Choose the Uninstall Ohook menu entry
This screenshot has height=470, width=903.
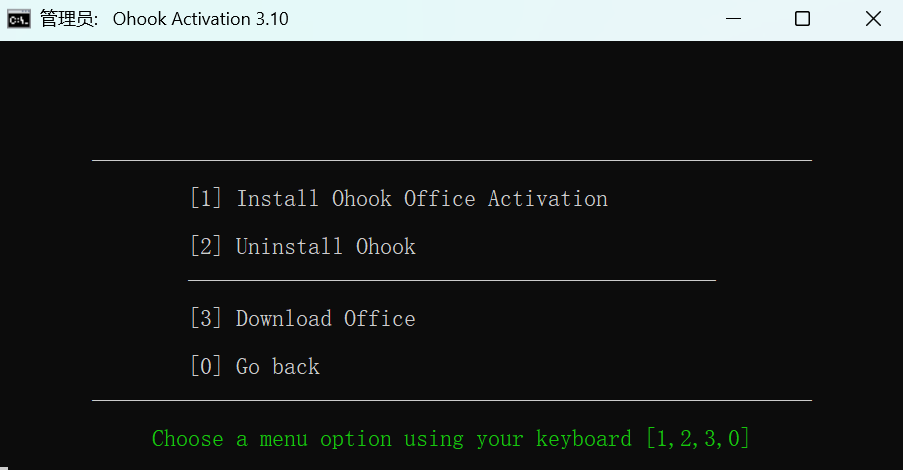click(325, 247)
